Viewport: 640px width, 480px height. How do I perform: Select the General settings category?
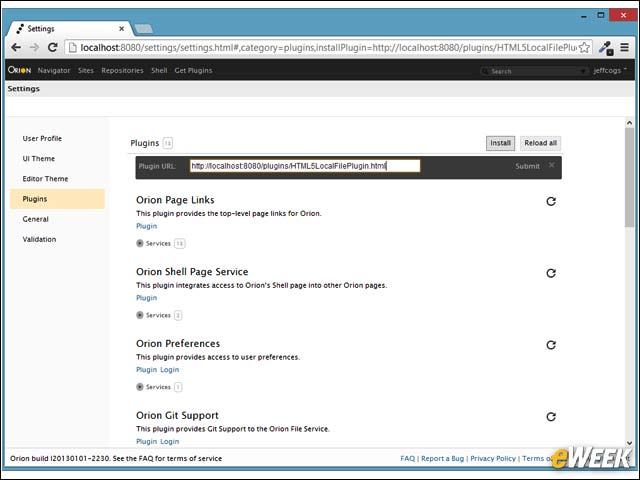(x=57, y=219)
